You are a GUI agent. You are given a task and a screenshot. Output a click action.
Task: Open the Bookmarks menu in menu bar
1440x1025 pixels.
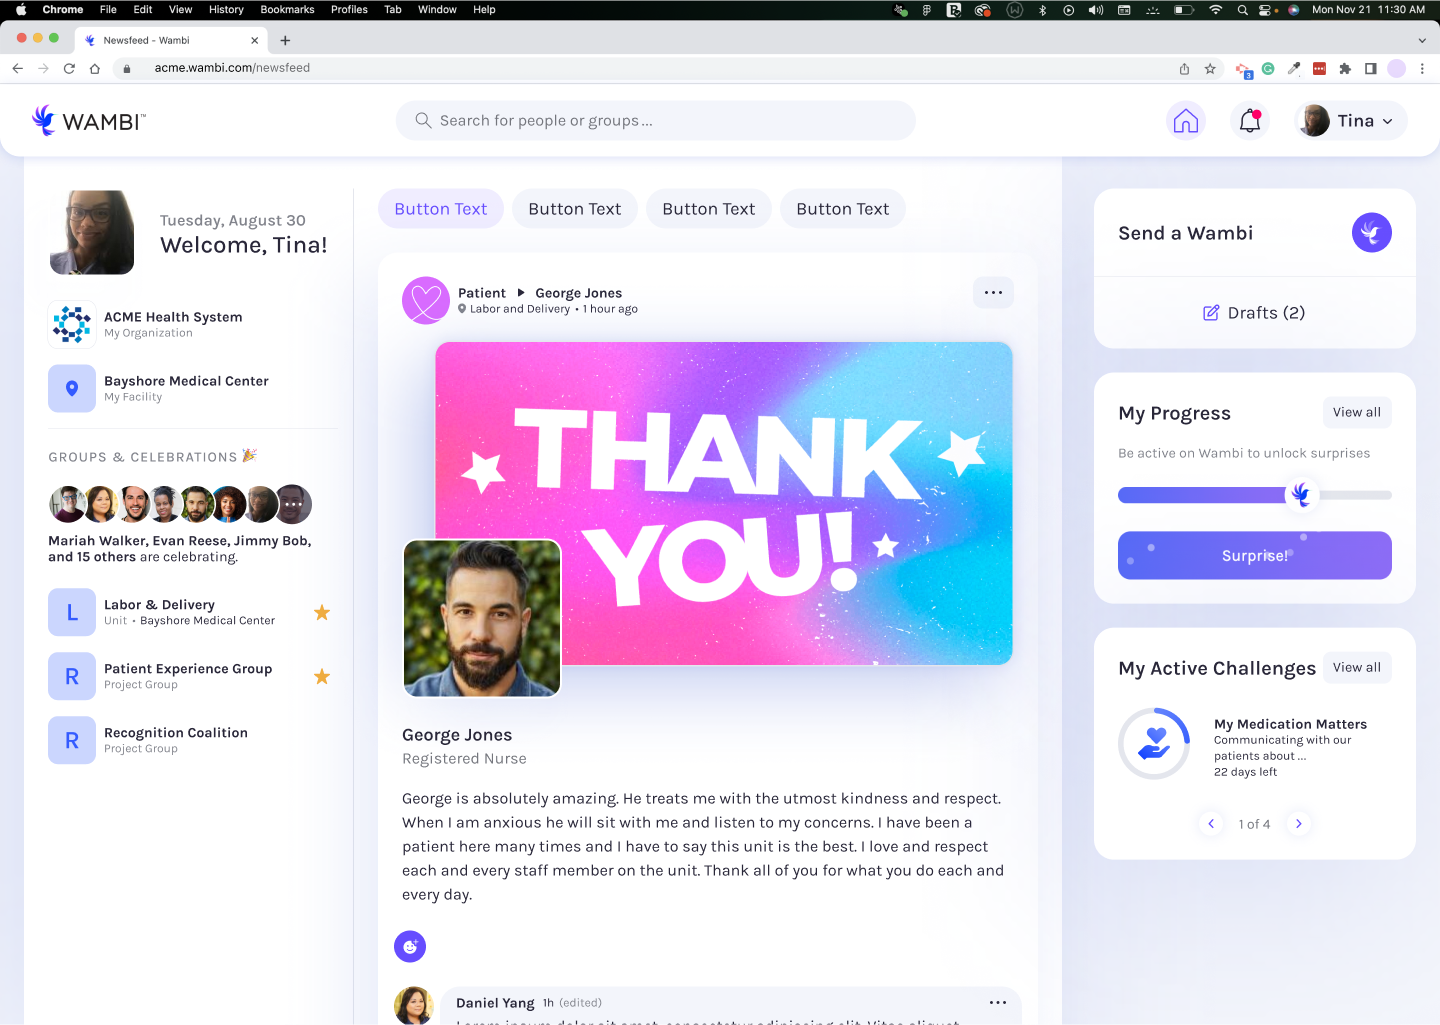coord(287,10)
